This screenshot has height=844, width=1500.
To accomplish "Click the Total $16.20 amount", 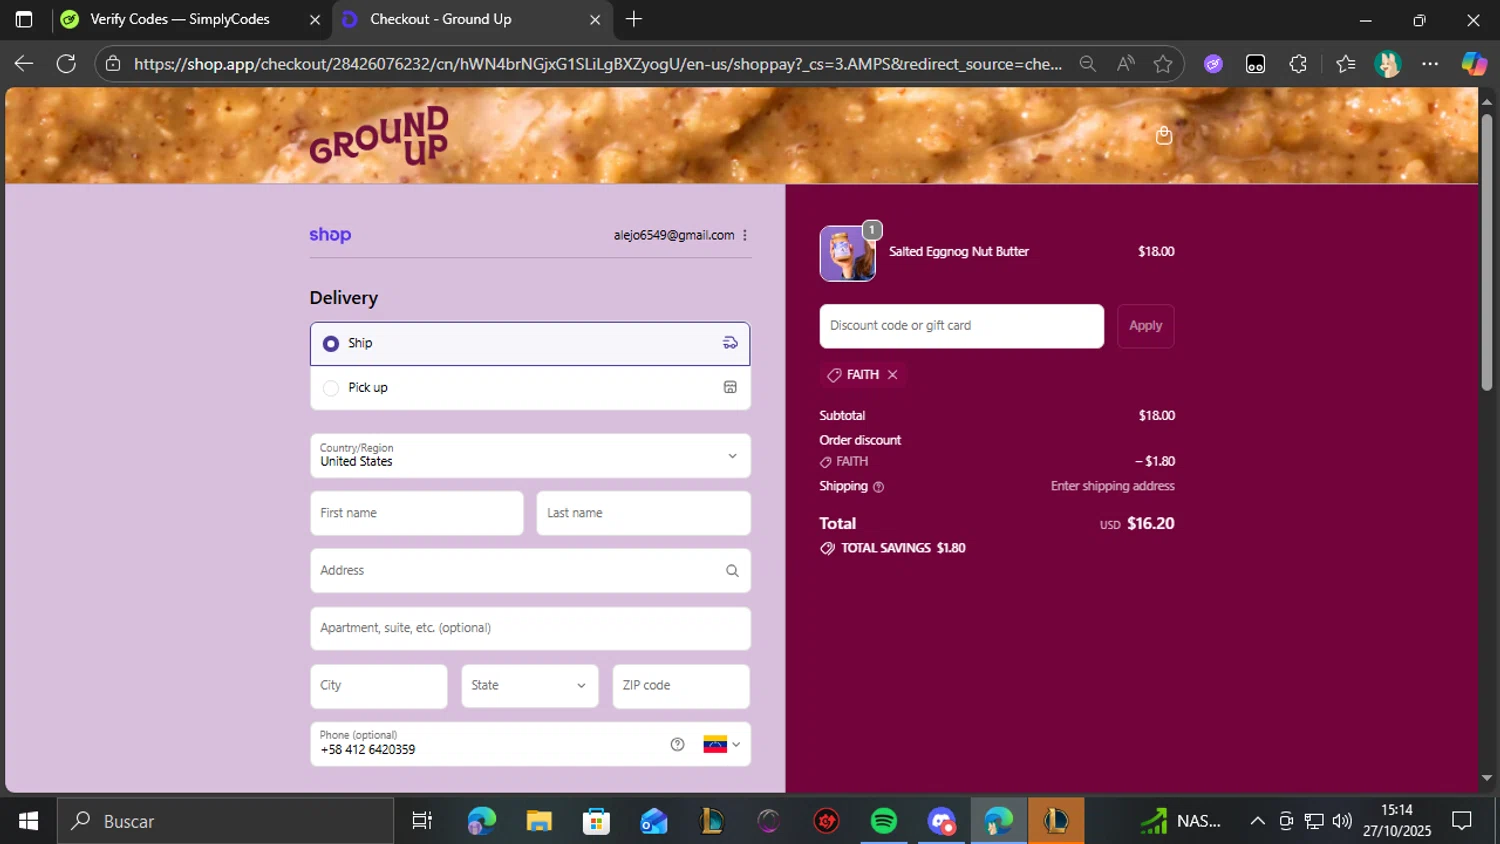I will pos(1150,524).
